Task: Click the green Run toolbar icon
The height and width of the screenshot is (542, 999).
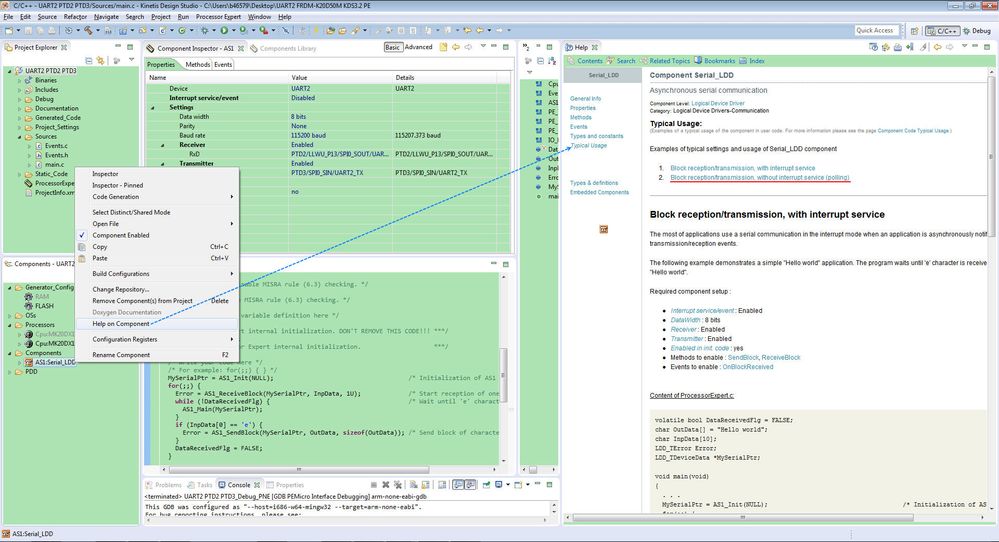Action: coord(224,30)
